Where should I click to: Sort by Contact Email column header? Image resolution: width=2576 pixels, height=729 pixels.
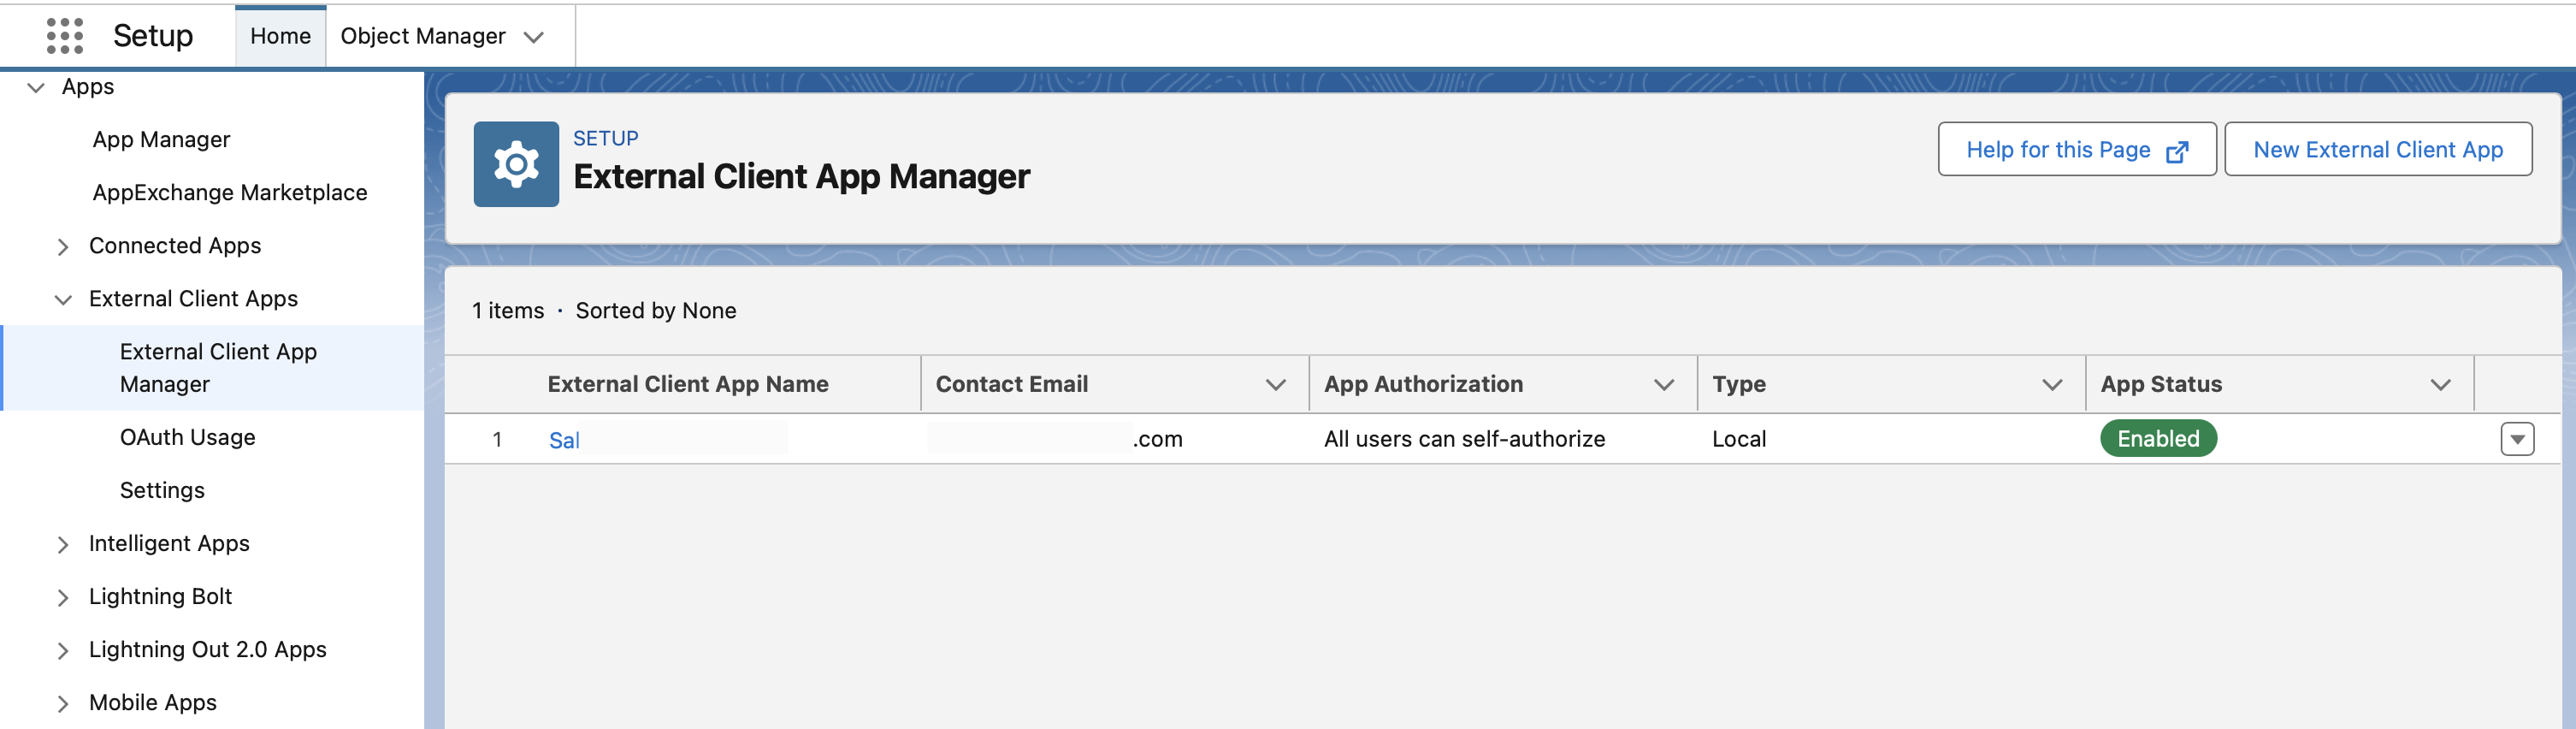click(x=1011, y=384)
